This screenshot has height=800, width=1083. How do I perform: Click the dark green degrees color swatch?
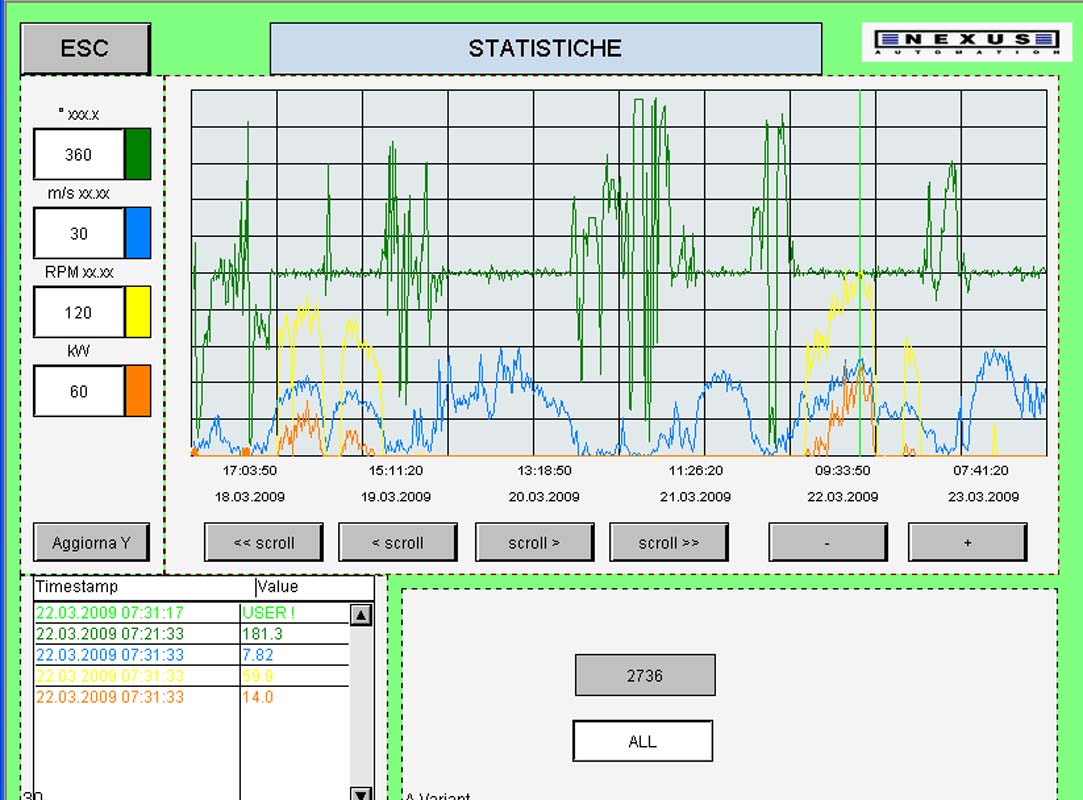click(138, 154)
